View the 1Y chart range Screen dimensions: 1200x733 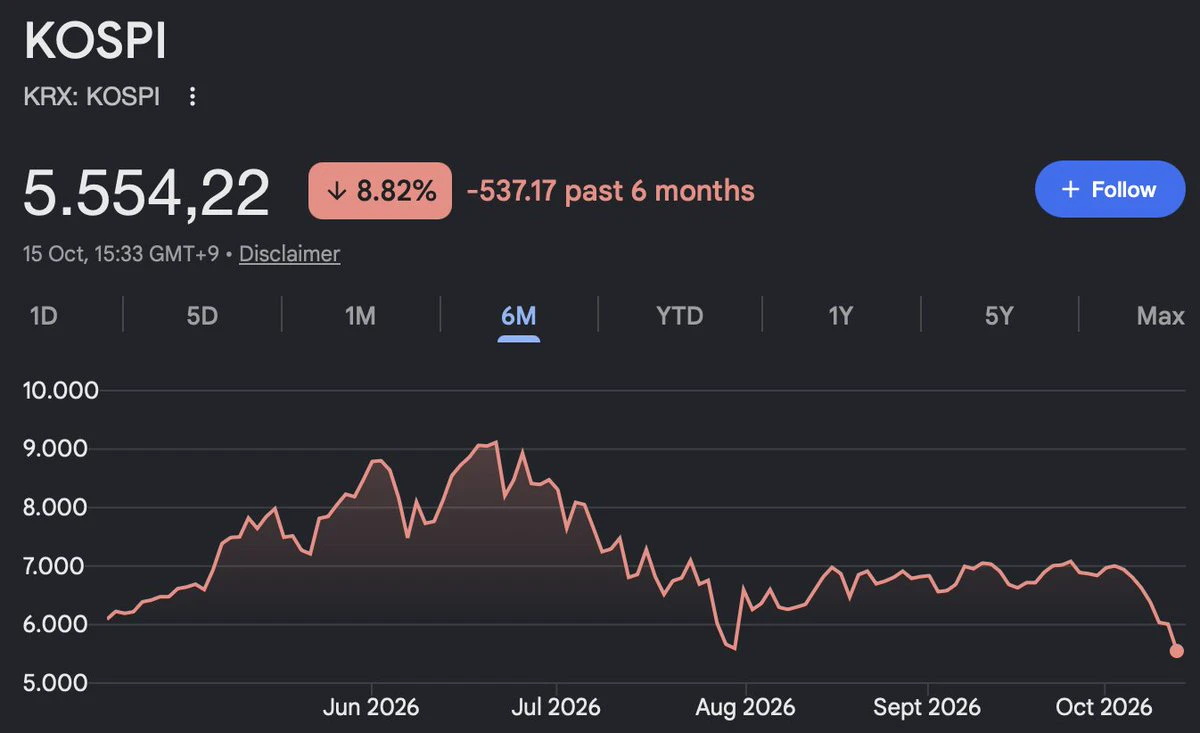pyautogui.click(x=840, y=316)
